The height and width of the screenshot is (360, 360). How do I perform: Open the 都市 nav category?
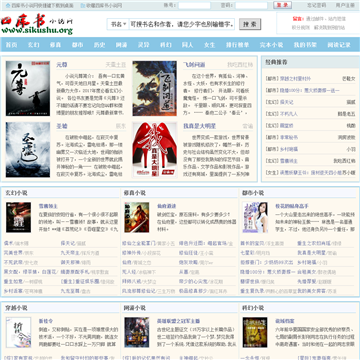[77, 45]
